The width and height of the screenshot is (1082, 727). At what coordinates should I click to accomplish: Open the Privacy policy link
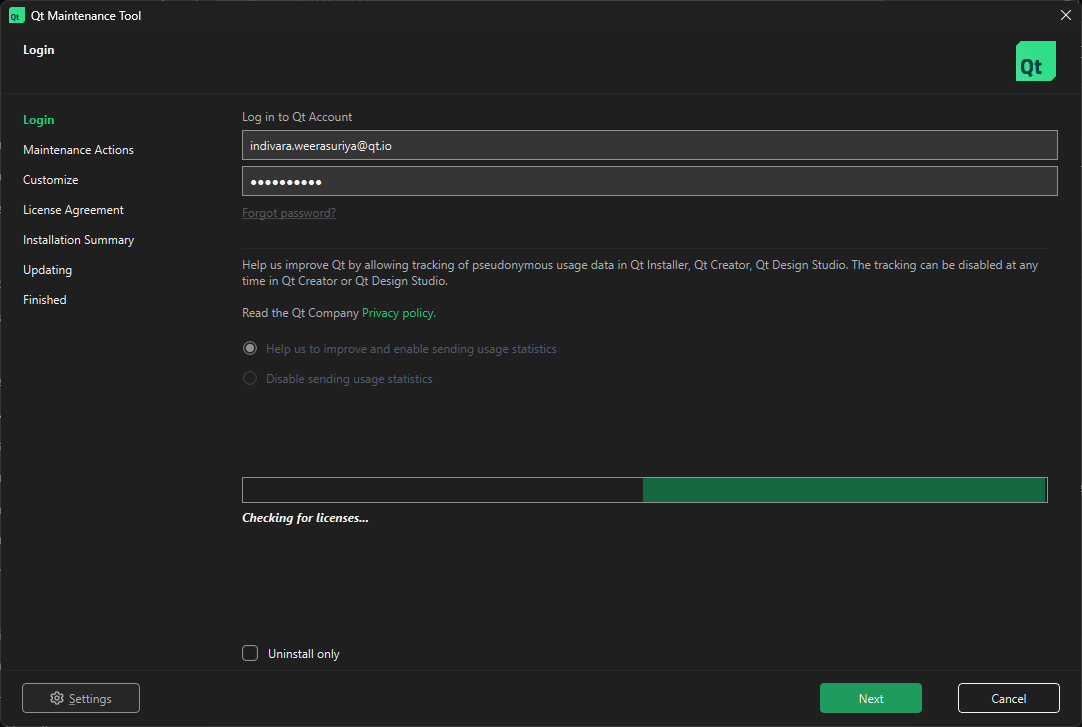click(399, 313)
